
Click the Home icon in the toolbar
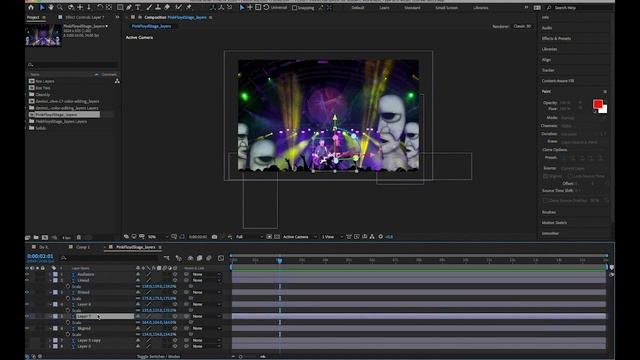point(31,7)
